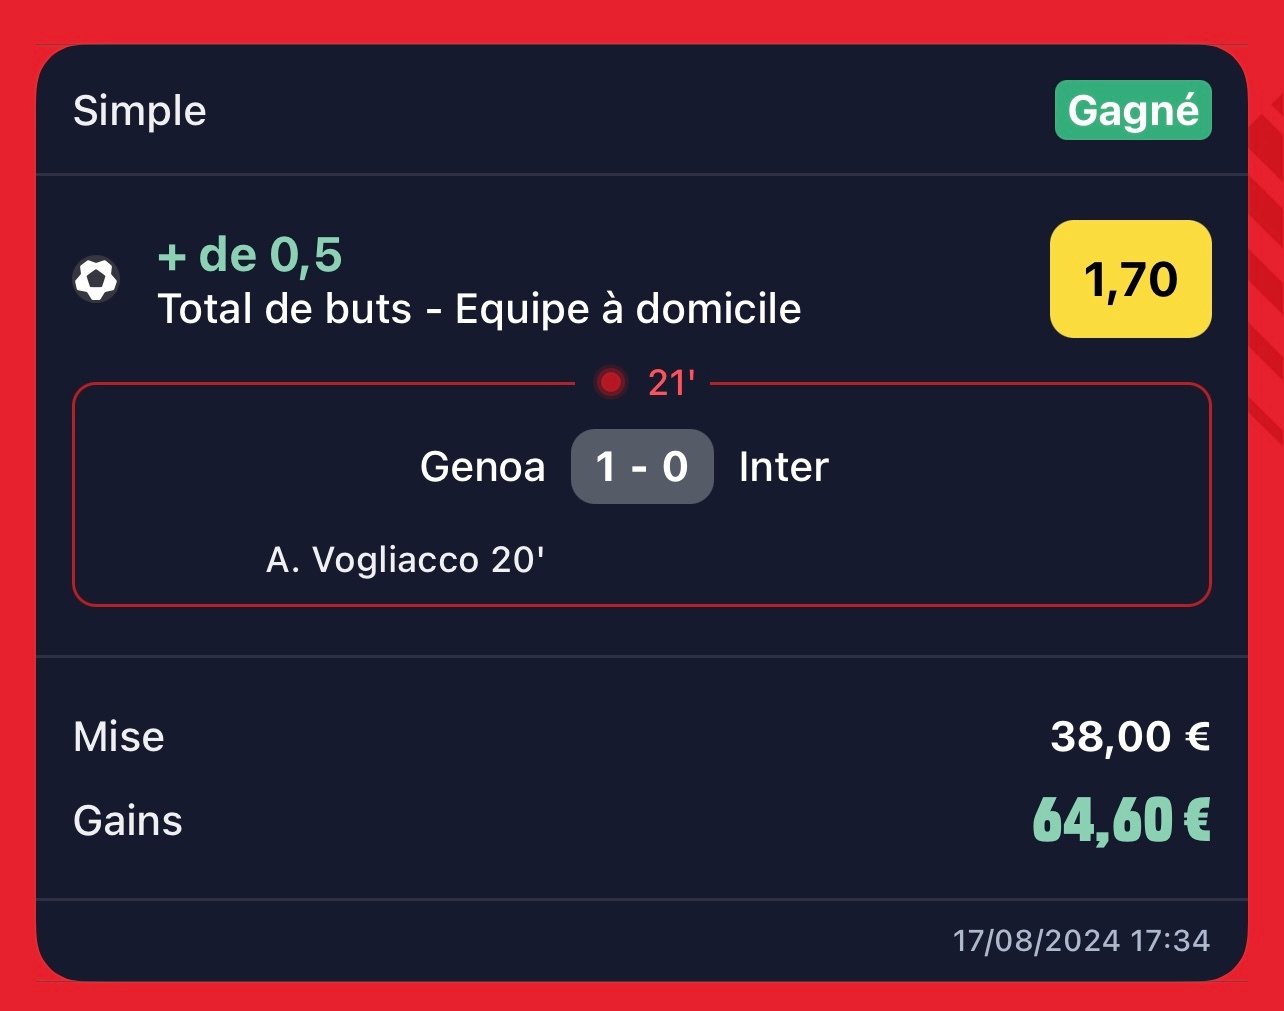Click the Genoa team name
1284x1011 pixels.
[x=483, y=467]
